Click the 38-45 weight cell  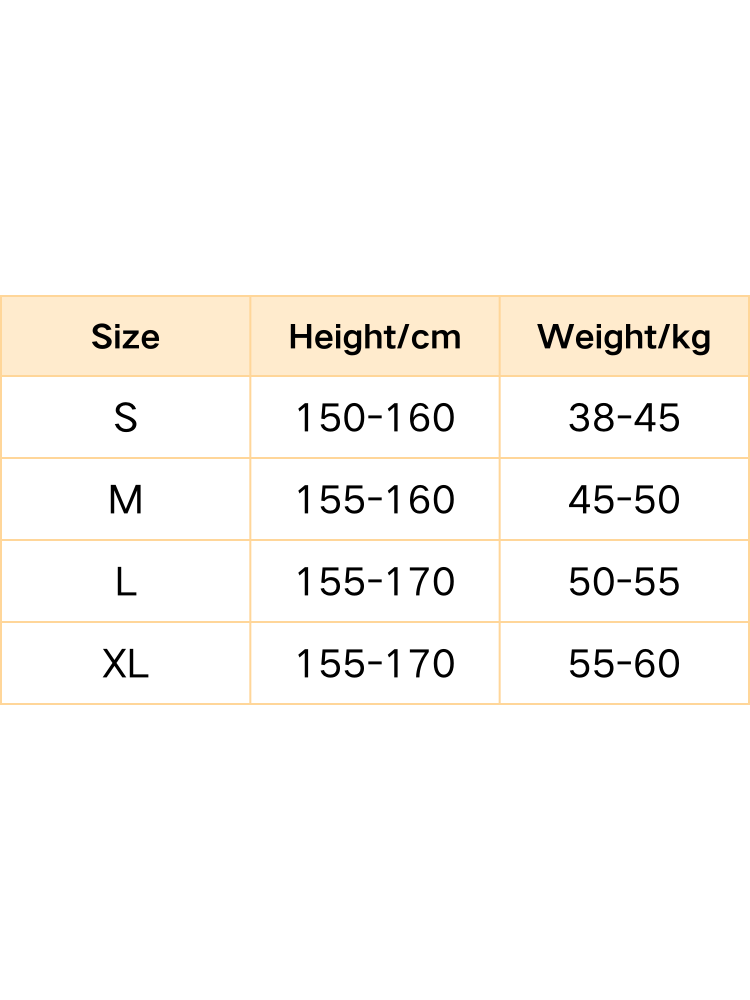pyautogui.click(x=624, y=418)
